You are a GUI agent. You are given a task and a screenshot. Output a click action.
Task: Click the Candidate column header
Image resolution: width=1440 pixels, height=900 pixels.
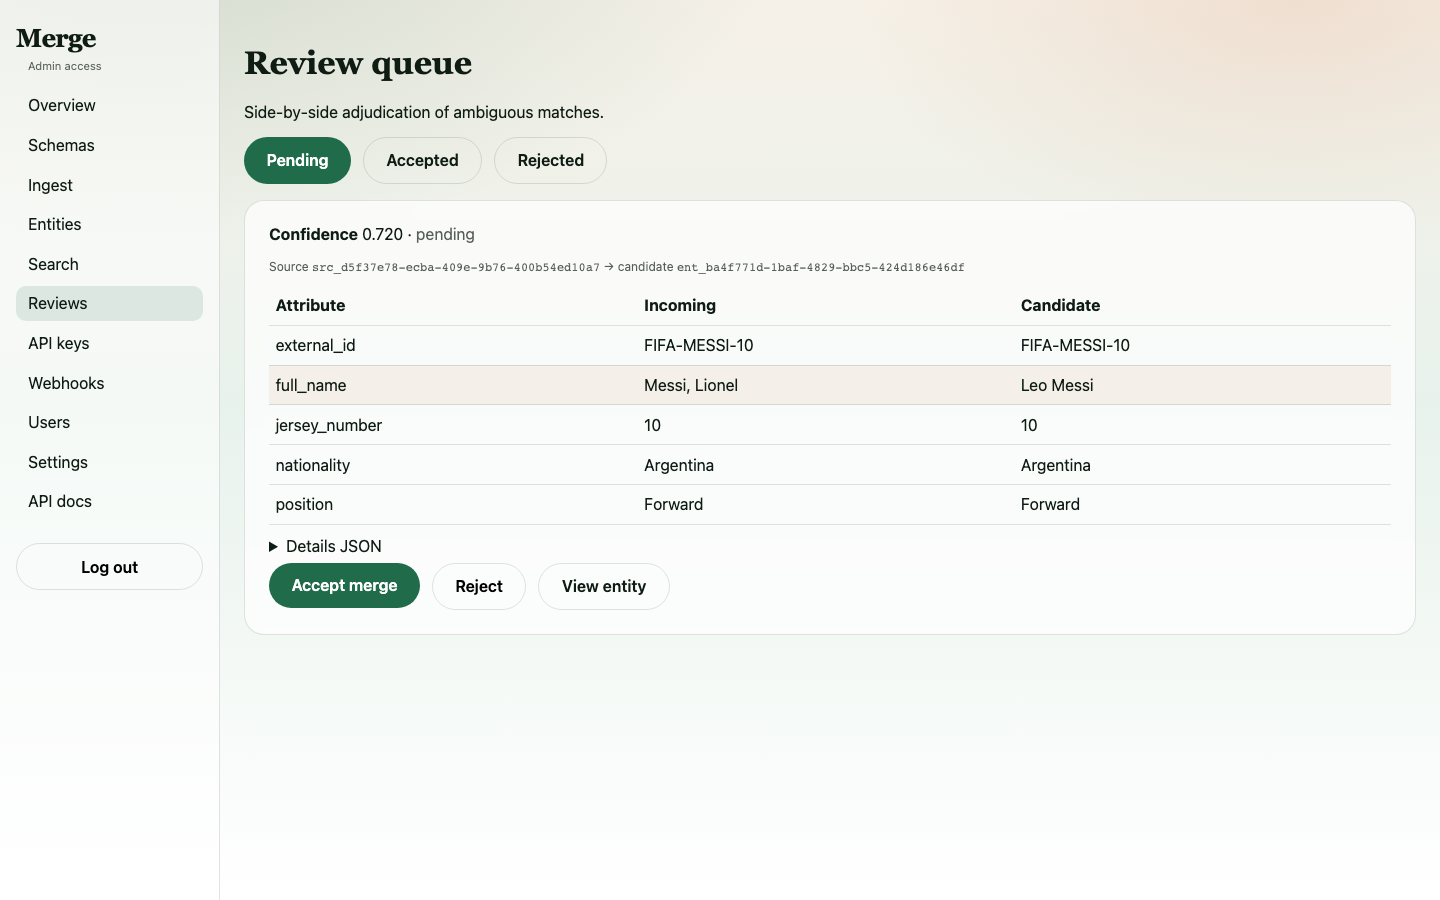[x=1060, y=305]
